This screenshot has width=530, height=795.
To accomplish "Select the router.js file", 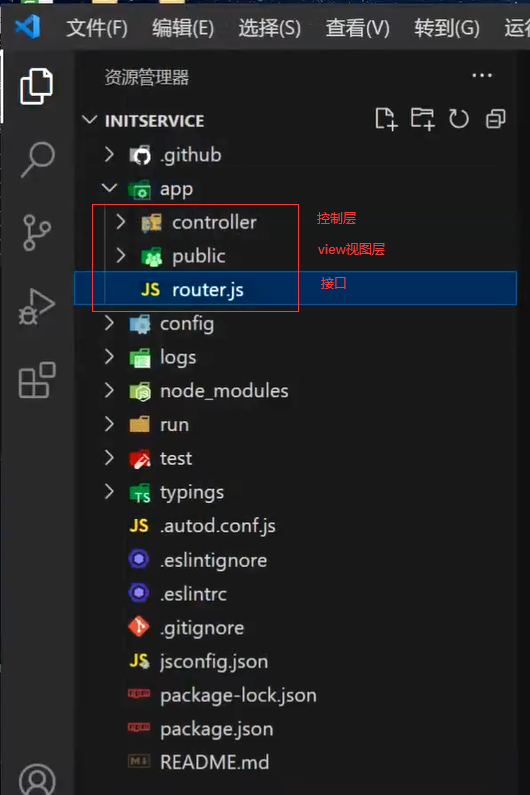I will tap(296, 289).
